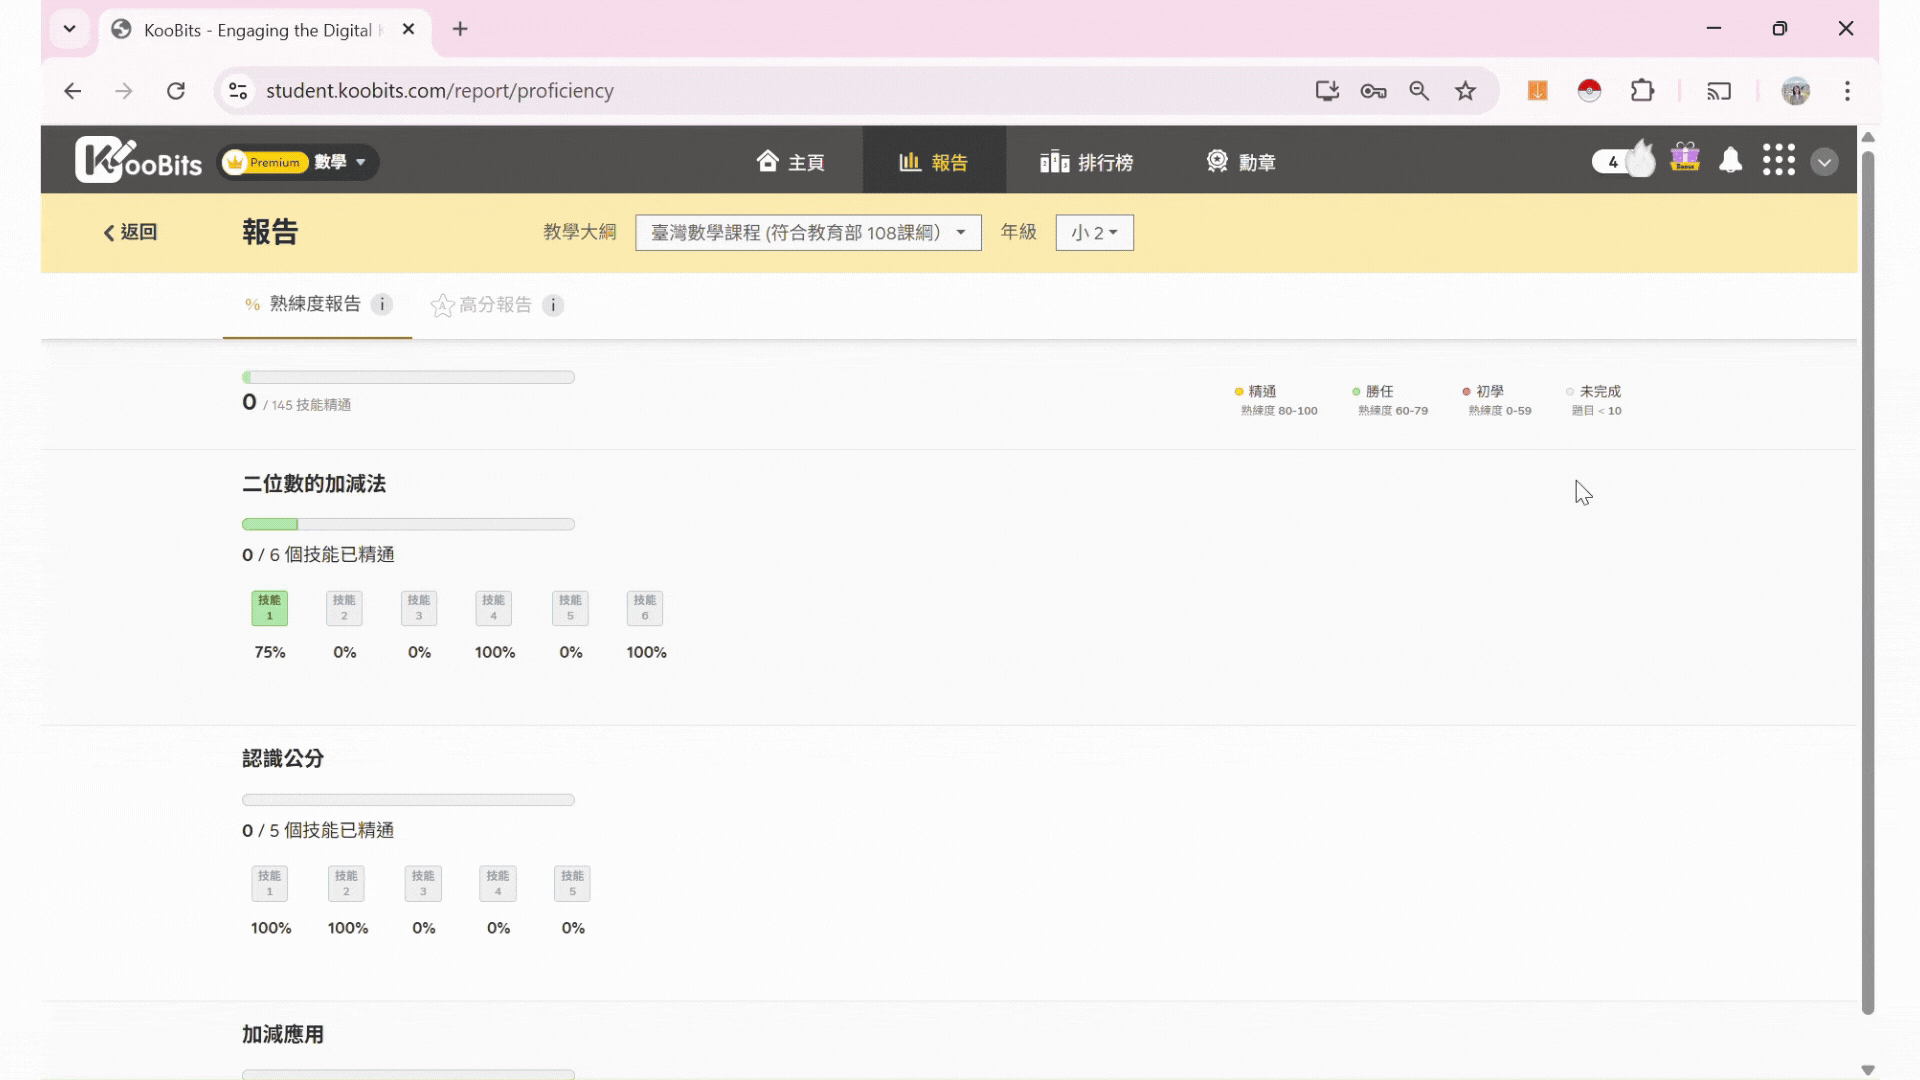Image resolution: width=1920 pixels, height=1080 pixels.
Task: Open a new browser tab
Action: click(460, 29)
